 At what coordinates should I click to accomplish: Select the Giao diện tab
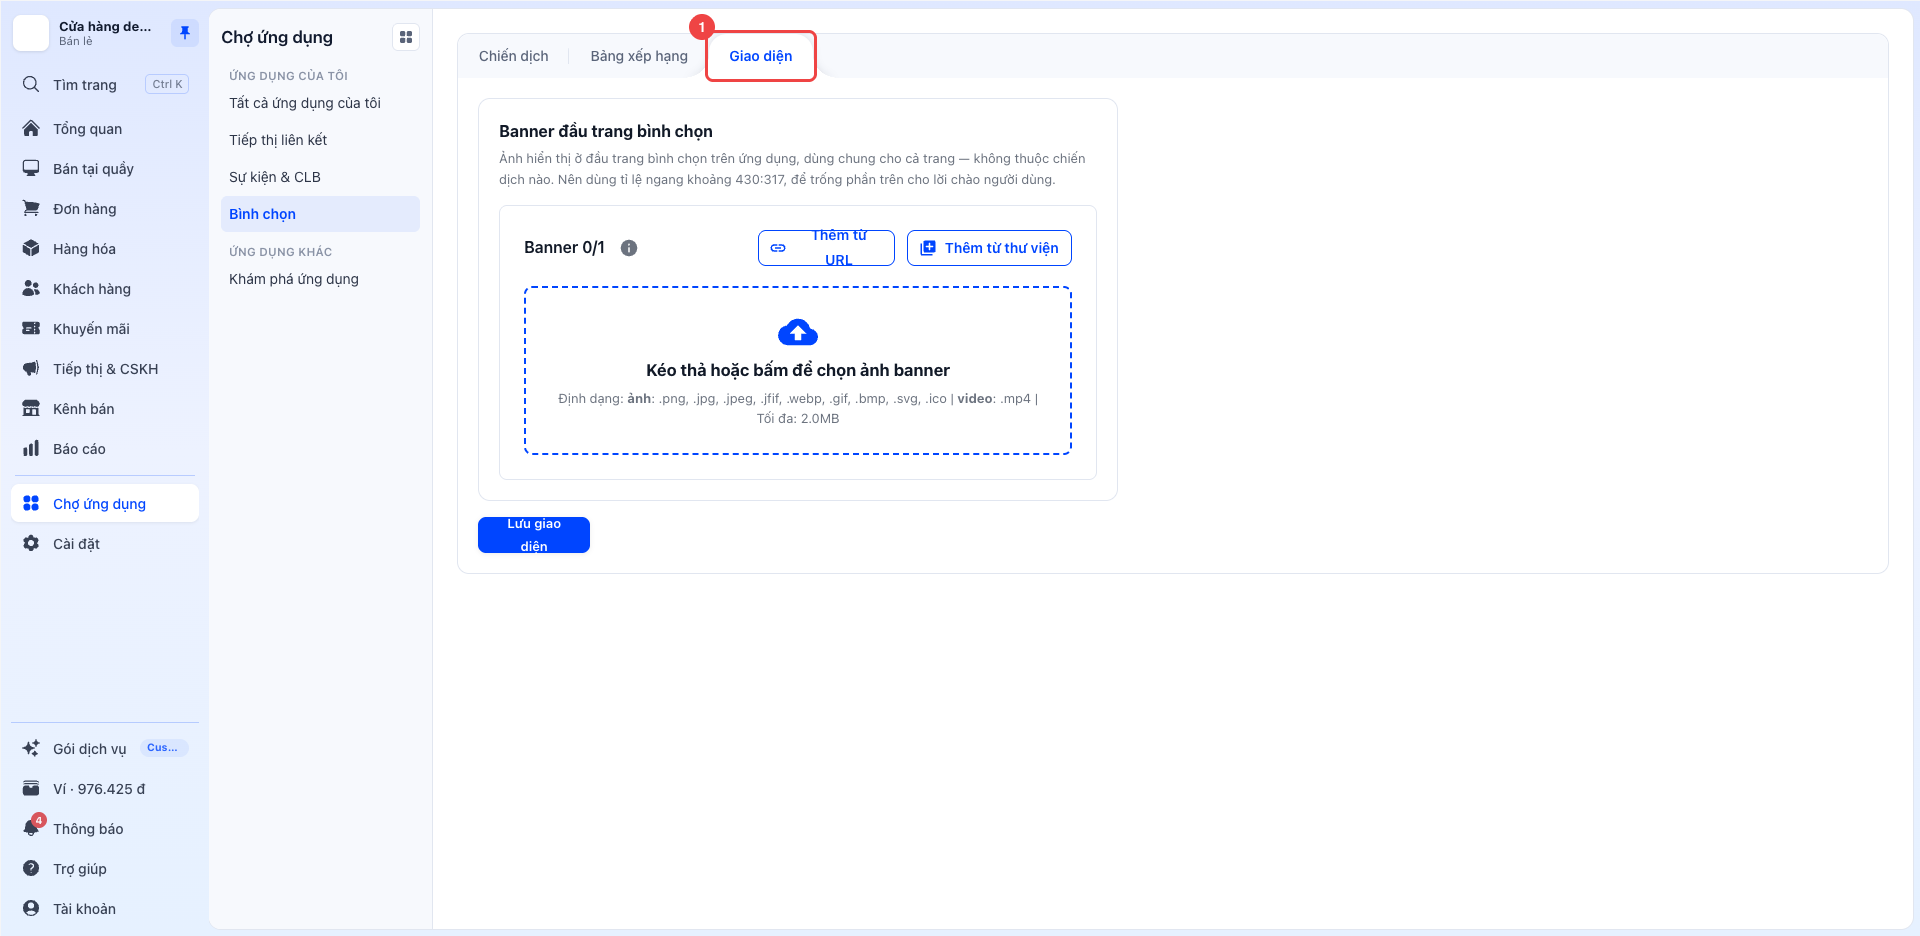pos(761,56)
